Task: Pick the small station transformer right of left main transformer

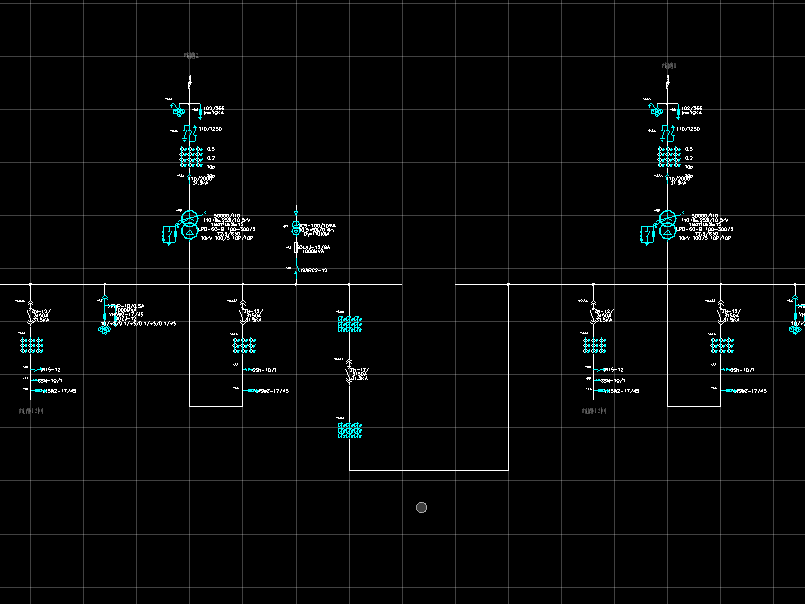Action: click(x=296, y=227)
